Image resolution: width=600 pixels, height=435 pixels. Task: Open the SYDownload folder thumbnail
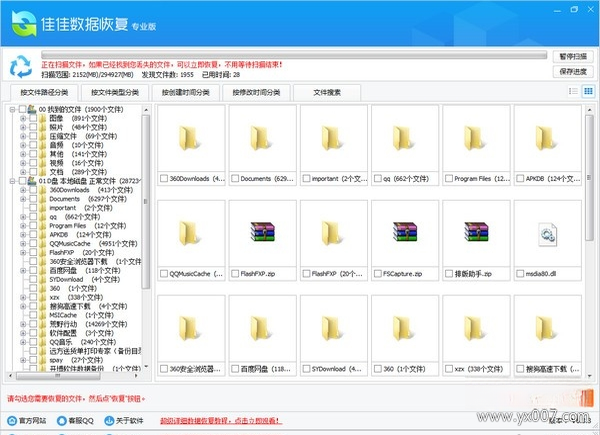tap(332, 328)
